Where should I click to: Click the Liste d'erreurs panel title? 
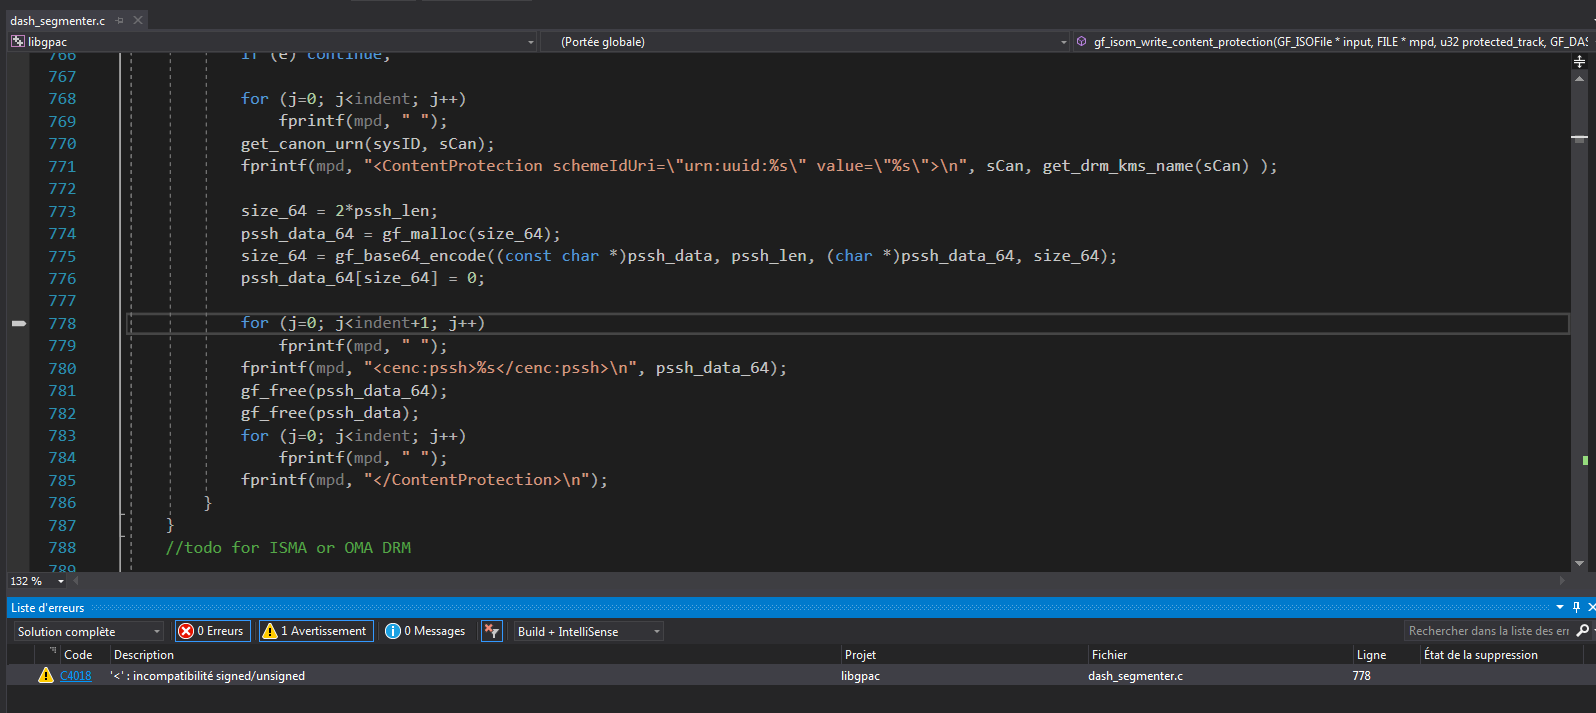[48, 608]
